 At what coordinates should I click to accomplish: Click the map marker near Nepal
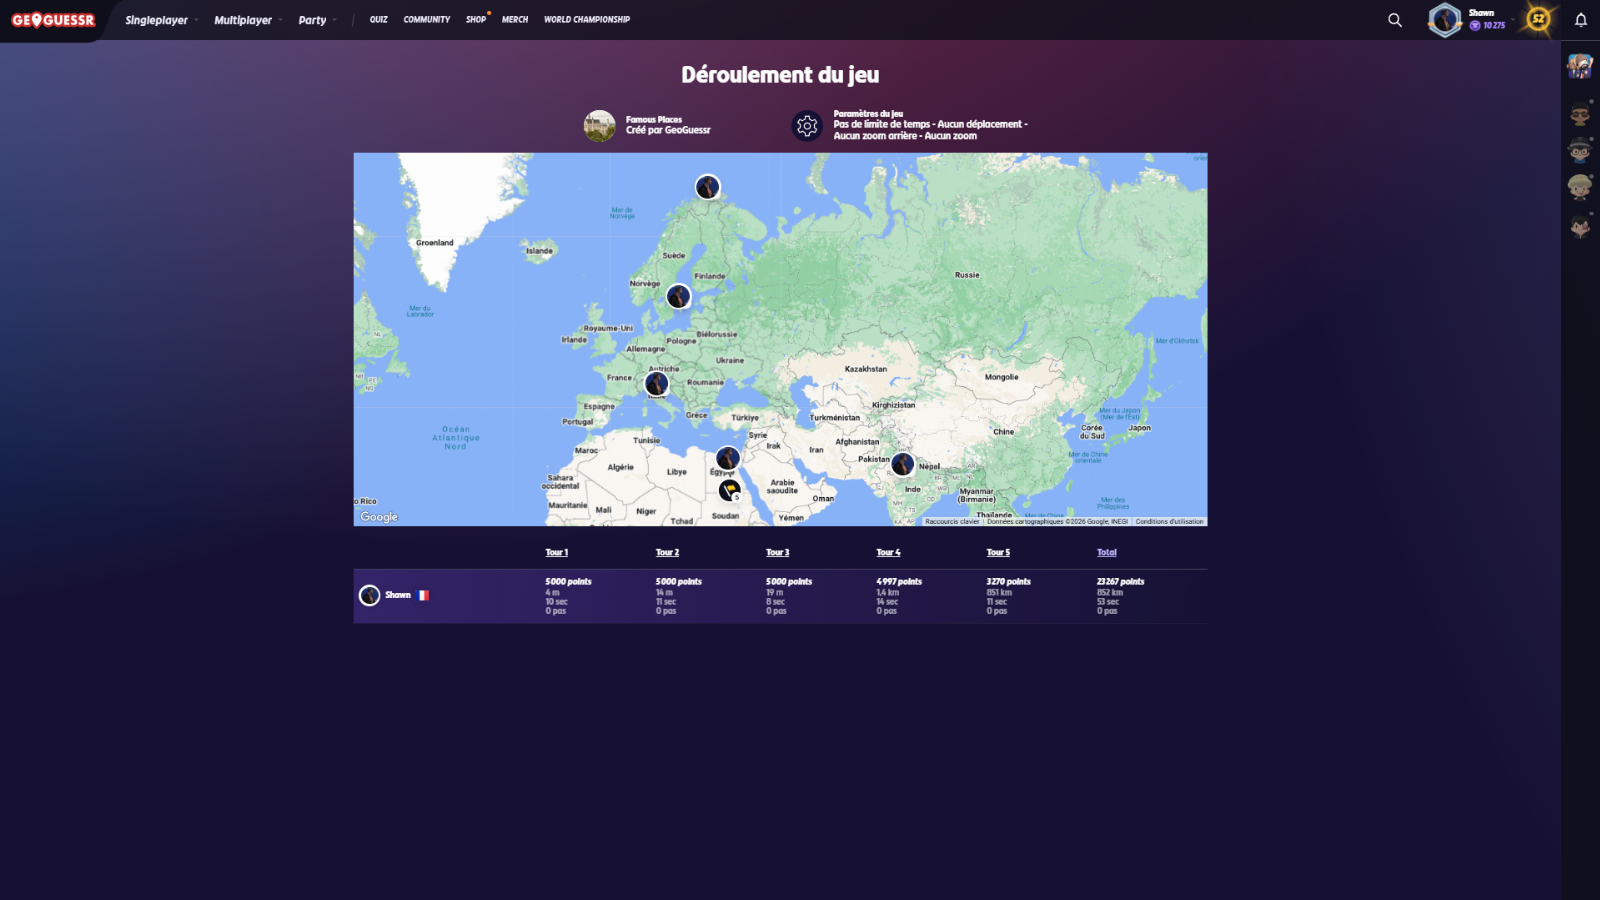coord(902,464)
